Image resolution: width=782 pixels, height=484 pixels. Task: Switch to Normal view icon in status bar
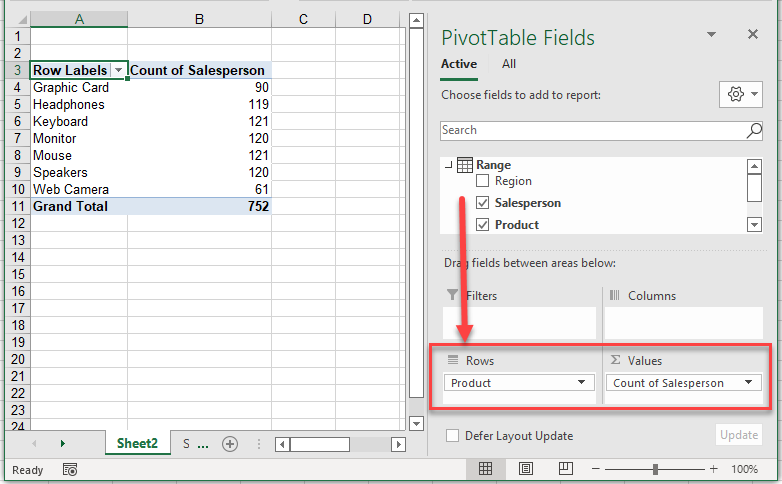485,469
